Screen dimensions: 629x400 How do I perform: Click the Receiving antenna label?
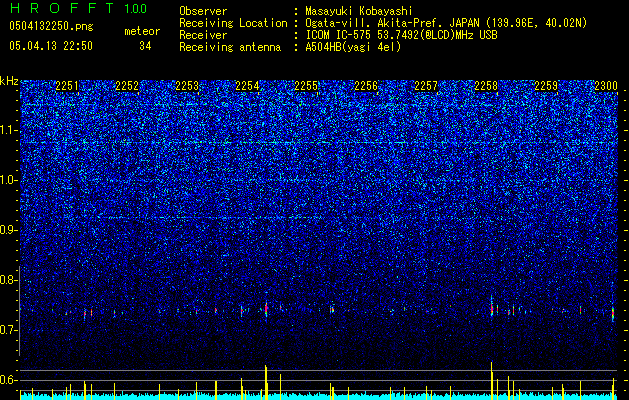coord(230,47)
